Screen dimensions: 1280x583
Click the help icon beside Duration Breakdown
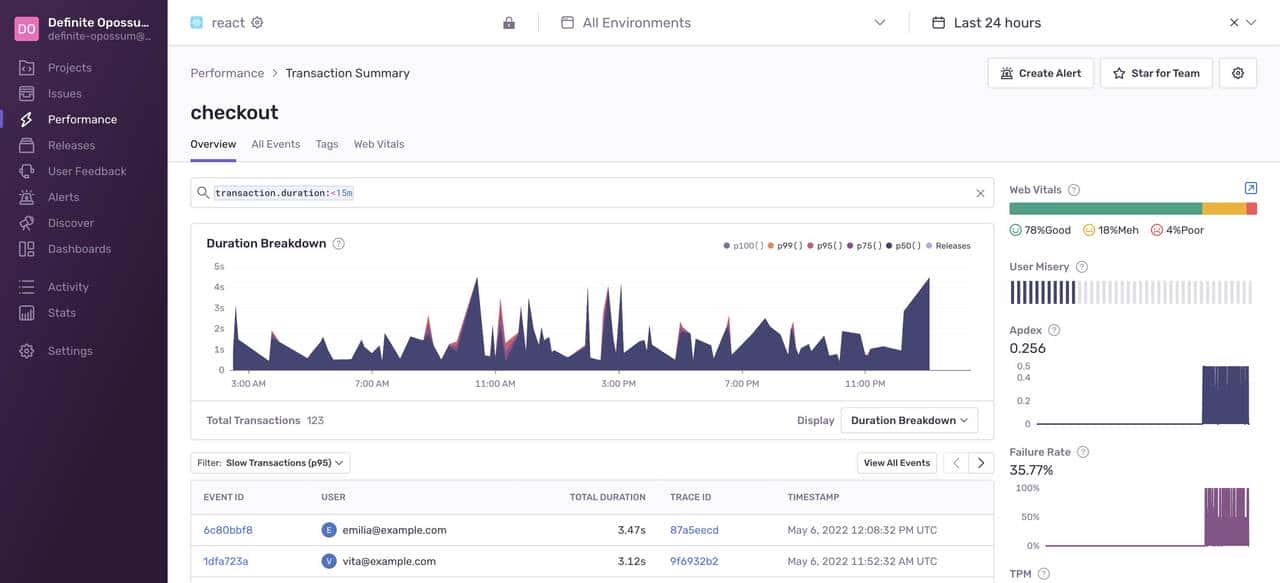pos(339,244)
